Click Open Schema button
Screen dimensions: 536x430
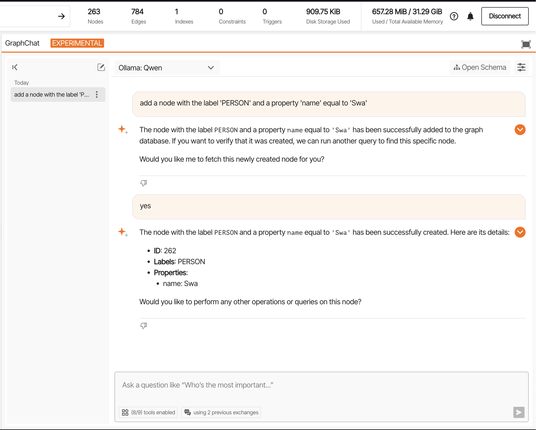coord(480,67)
